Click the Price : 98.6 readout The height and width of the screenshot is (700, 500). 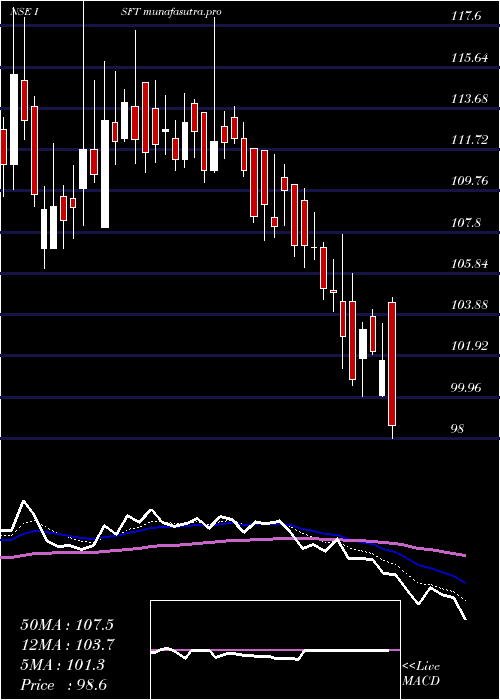click(64, 685)
